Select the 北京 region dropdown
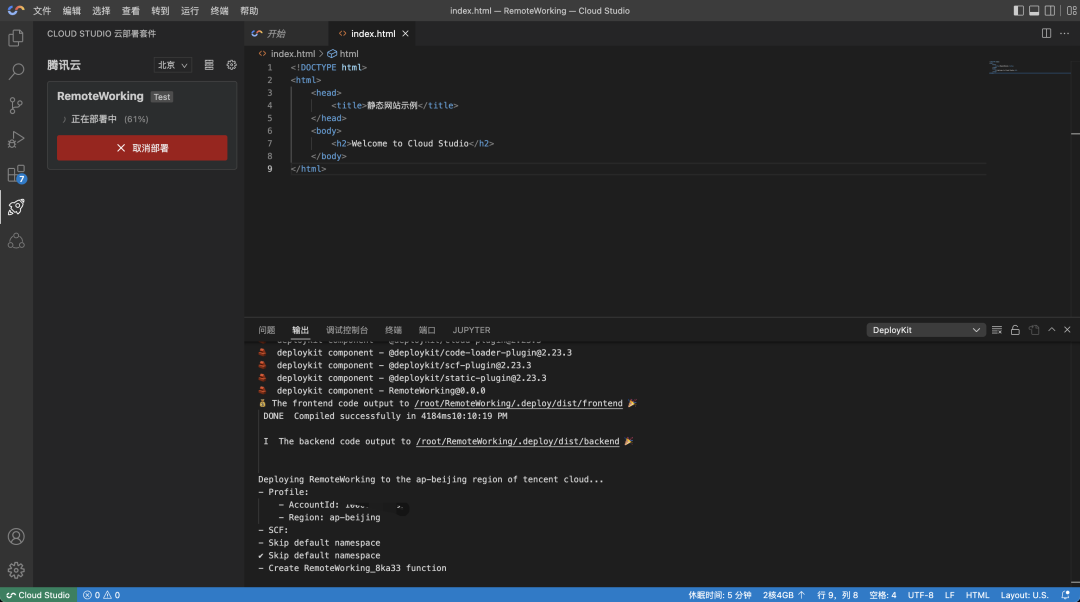The image size is (1080, 602). point(172,65)
